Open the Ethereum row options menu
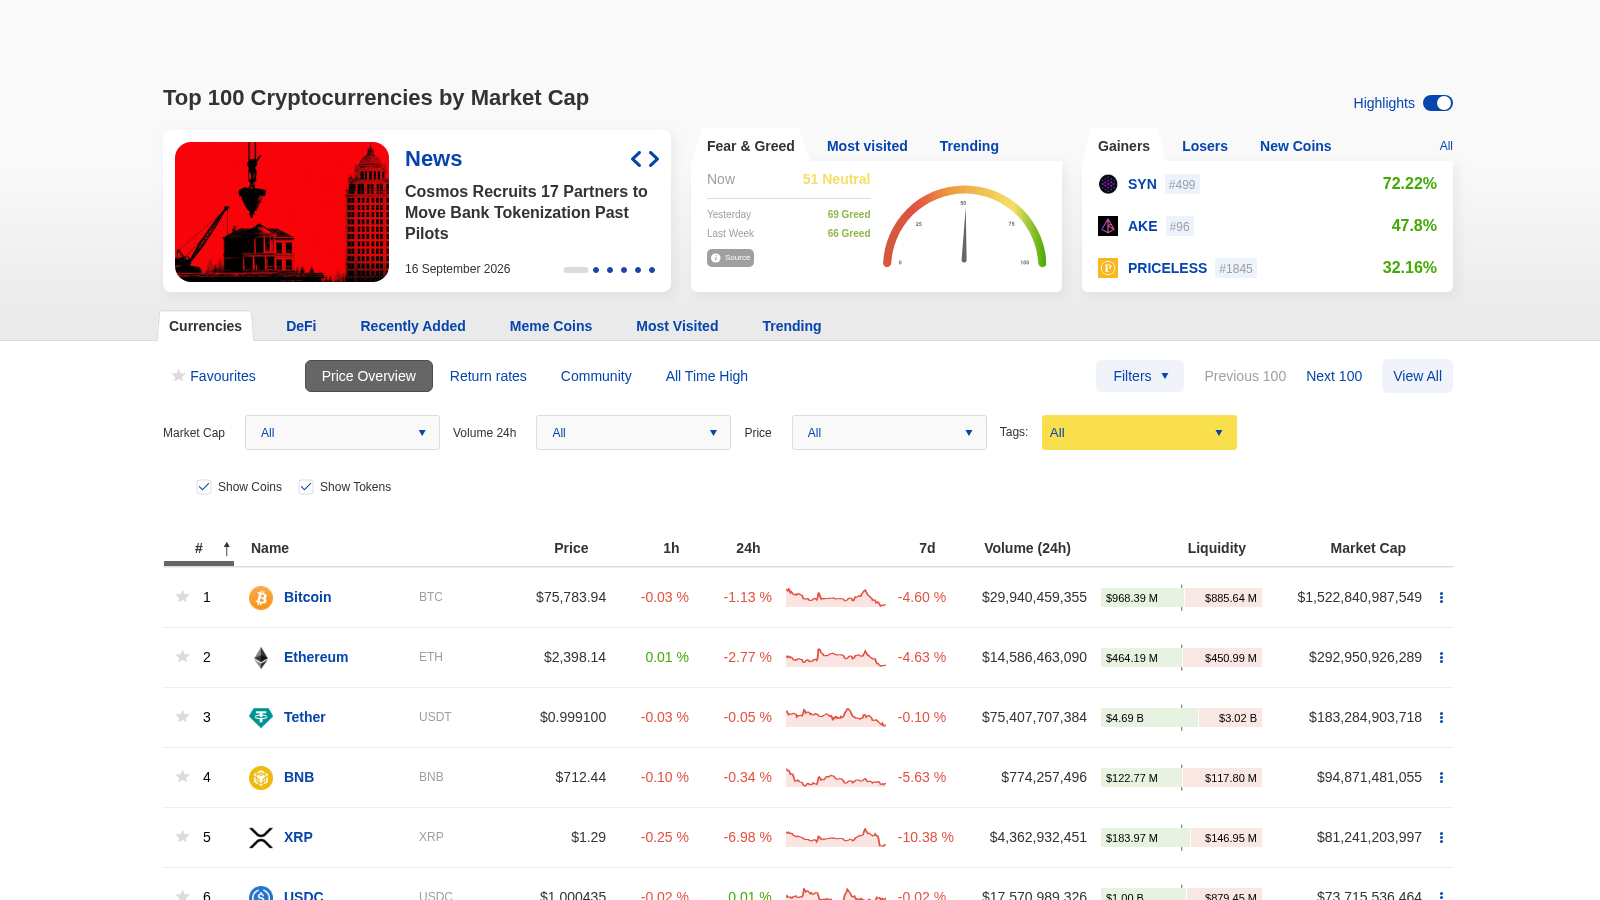 [1441, 658]
